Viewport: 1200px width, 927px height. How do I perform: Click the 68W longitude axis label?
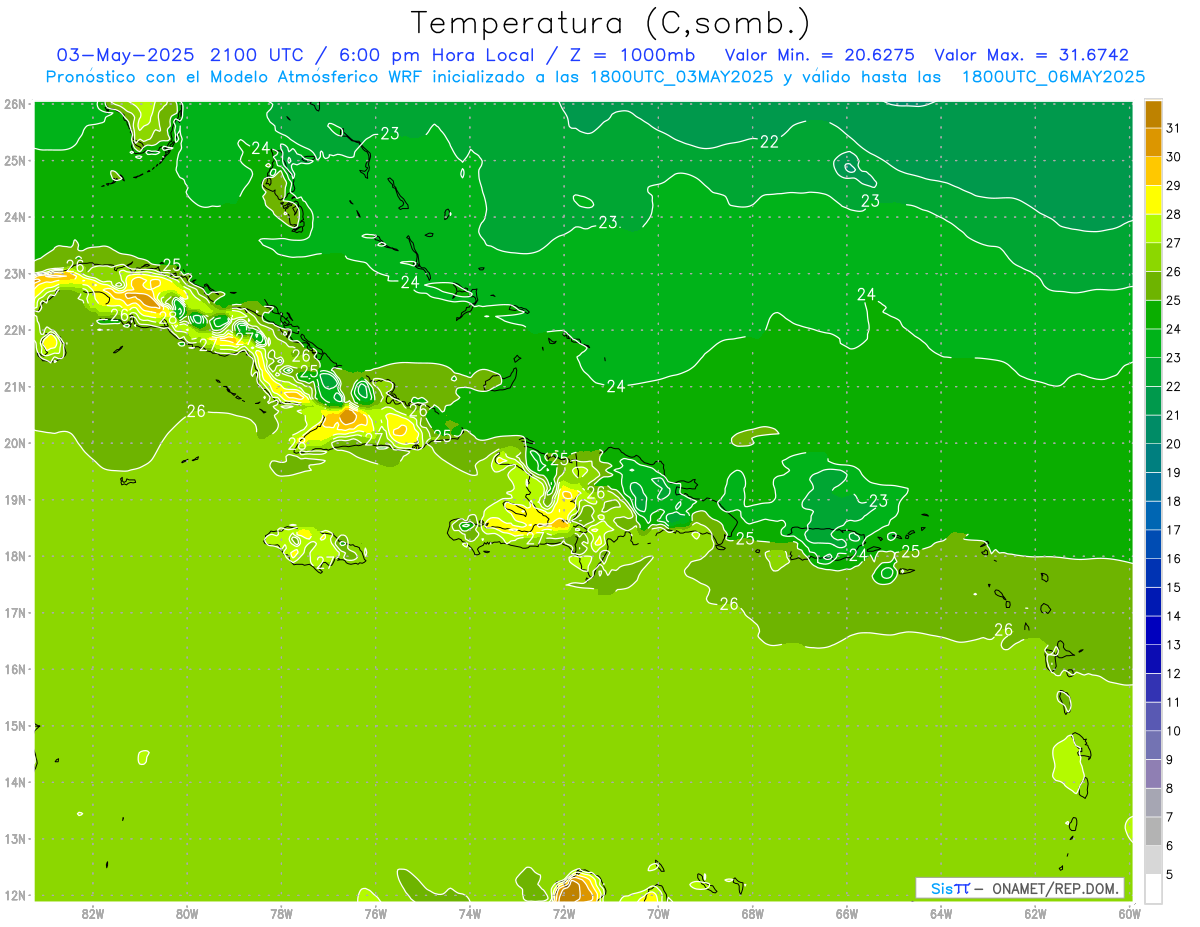pos(752,913)
